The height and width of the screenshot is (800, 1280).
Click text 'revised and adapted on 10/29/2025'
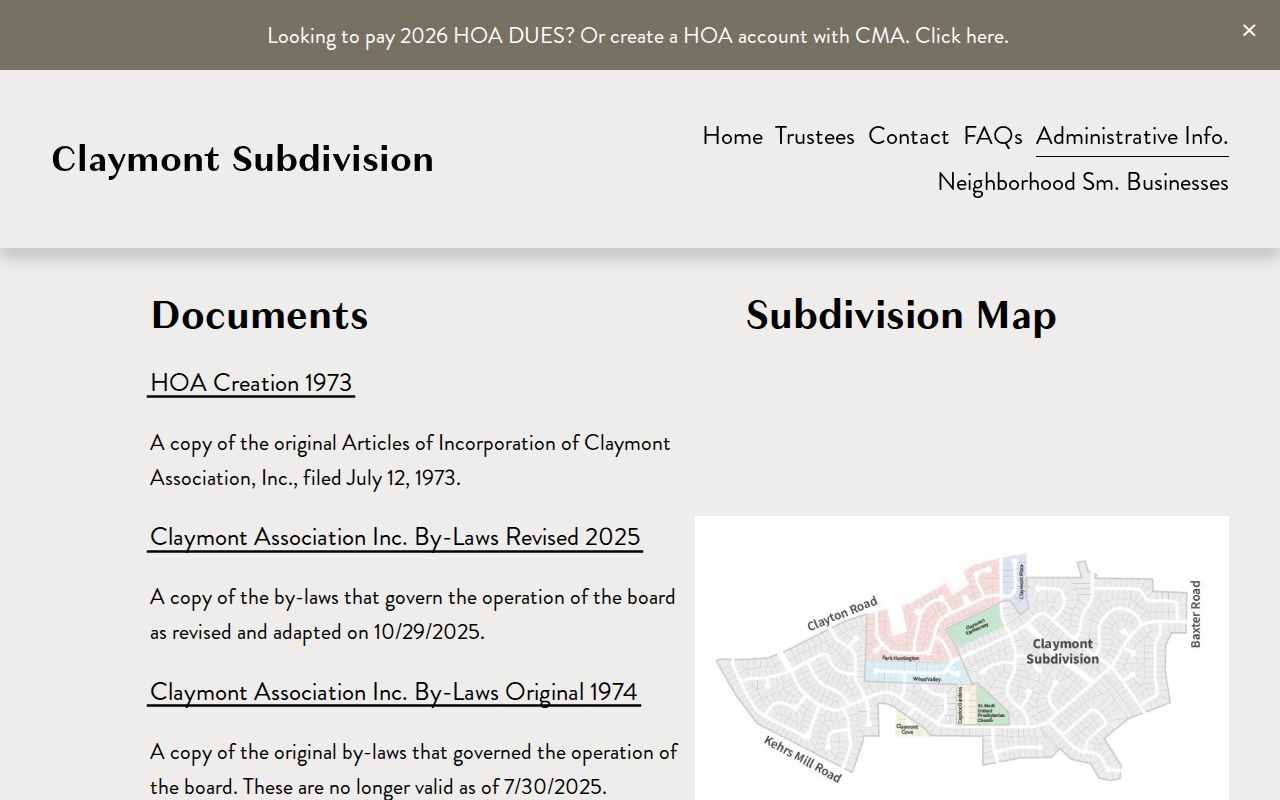click(327, 632)
